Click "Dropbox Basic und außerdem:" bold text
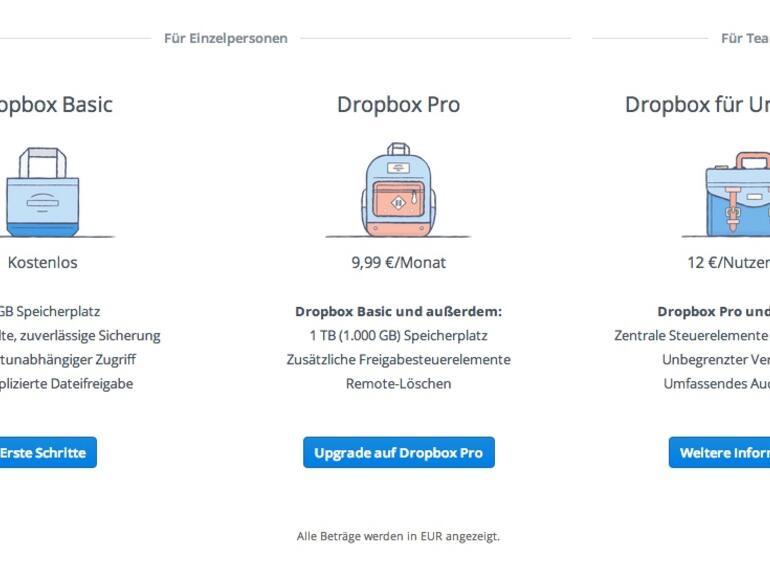The height and width of the screenshot is (578, 770). [398, 312]
